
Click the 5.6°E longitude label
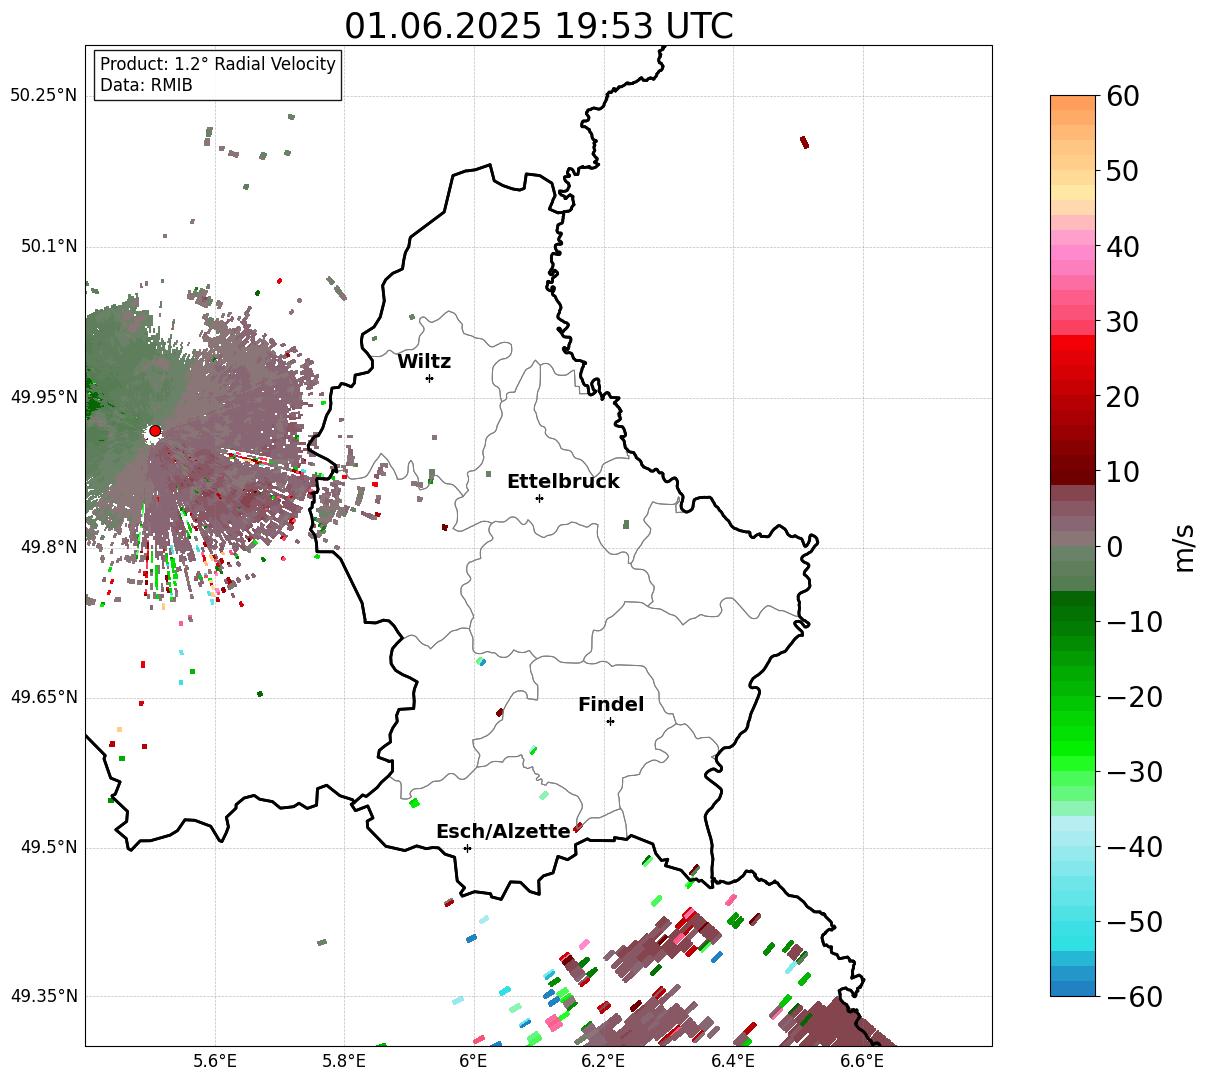(x=215, y=1061)
